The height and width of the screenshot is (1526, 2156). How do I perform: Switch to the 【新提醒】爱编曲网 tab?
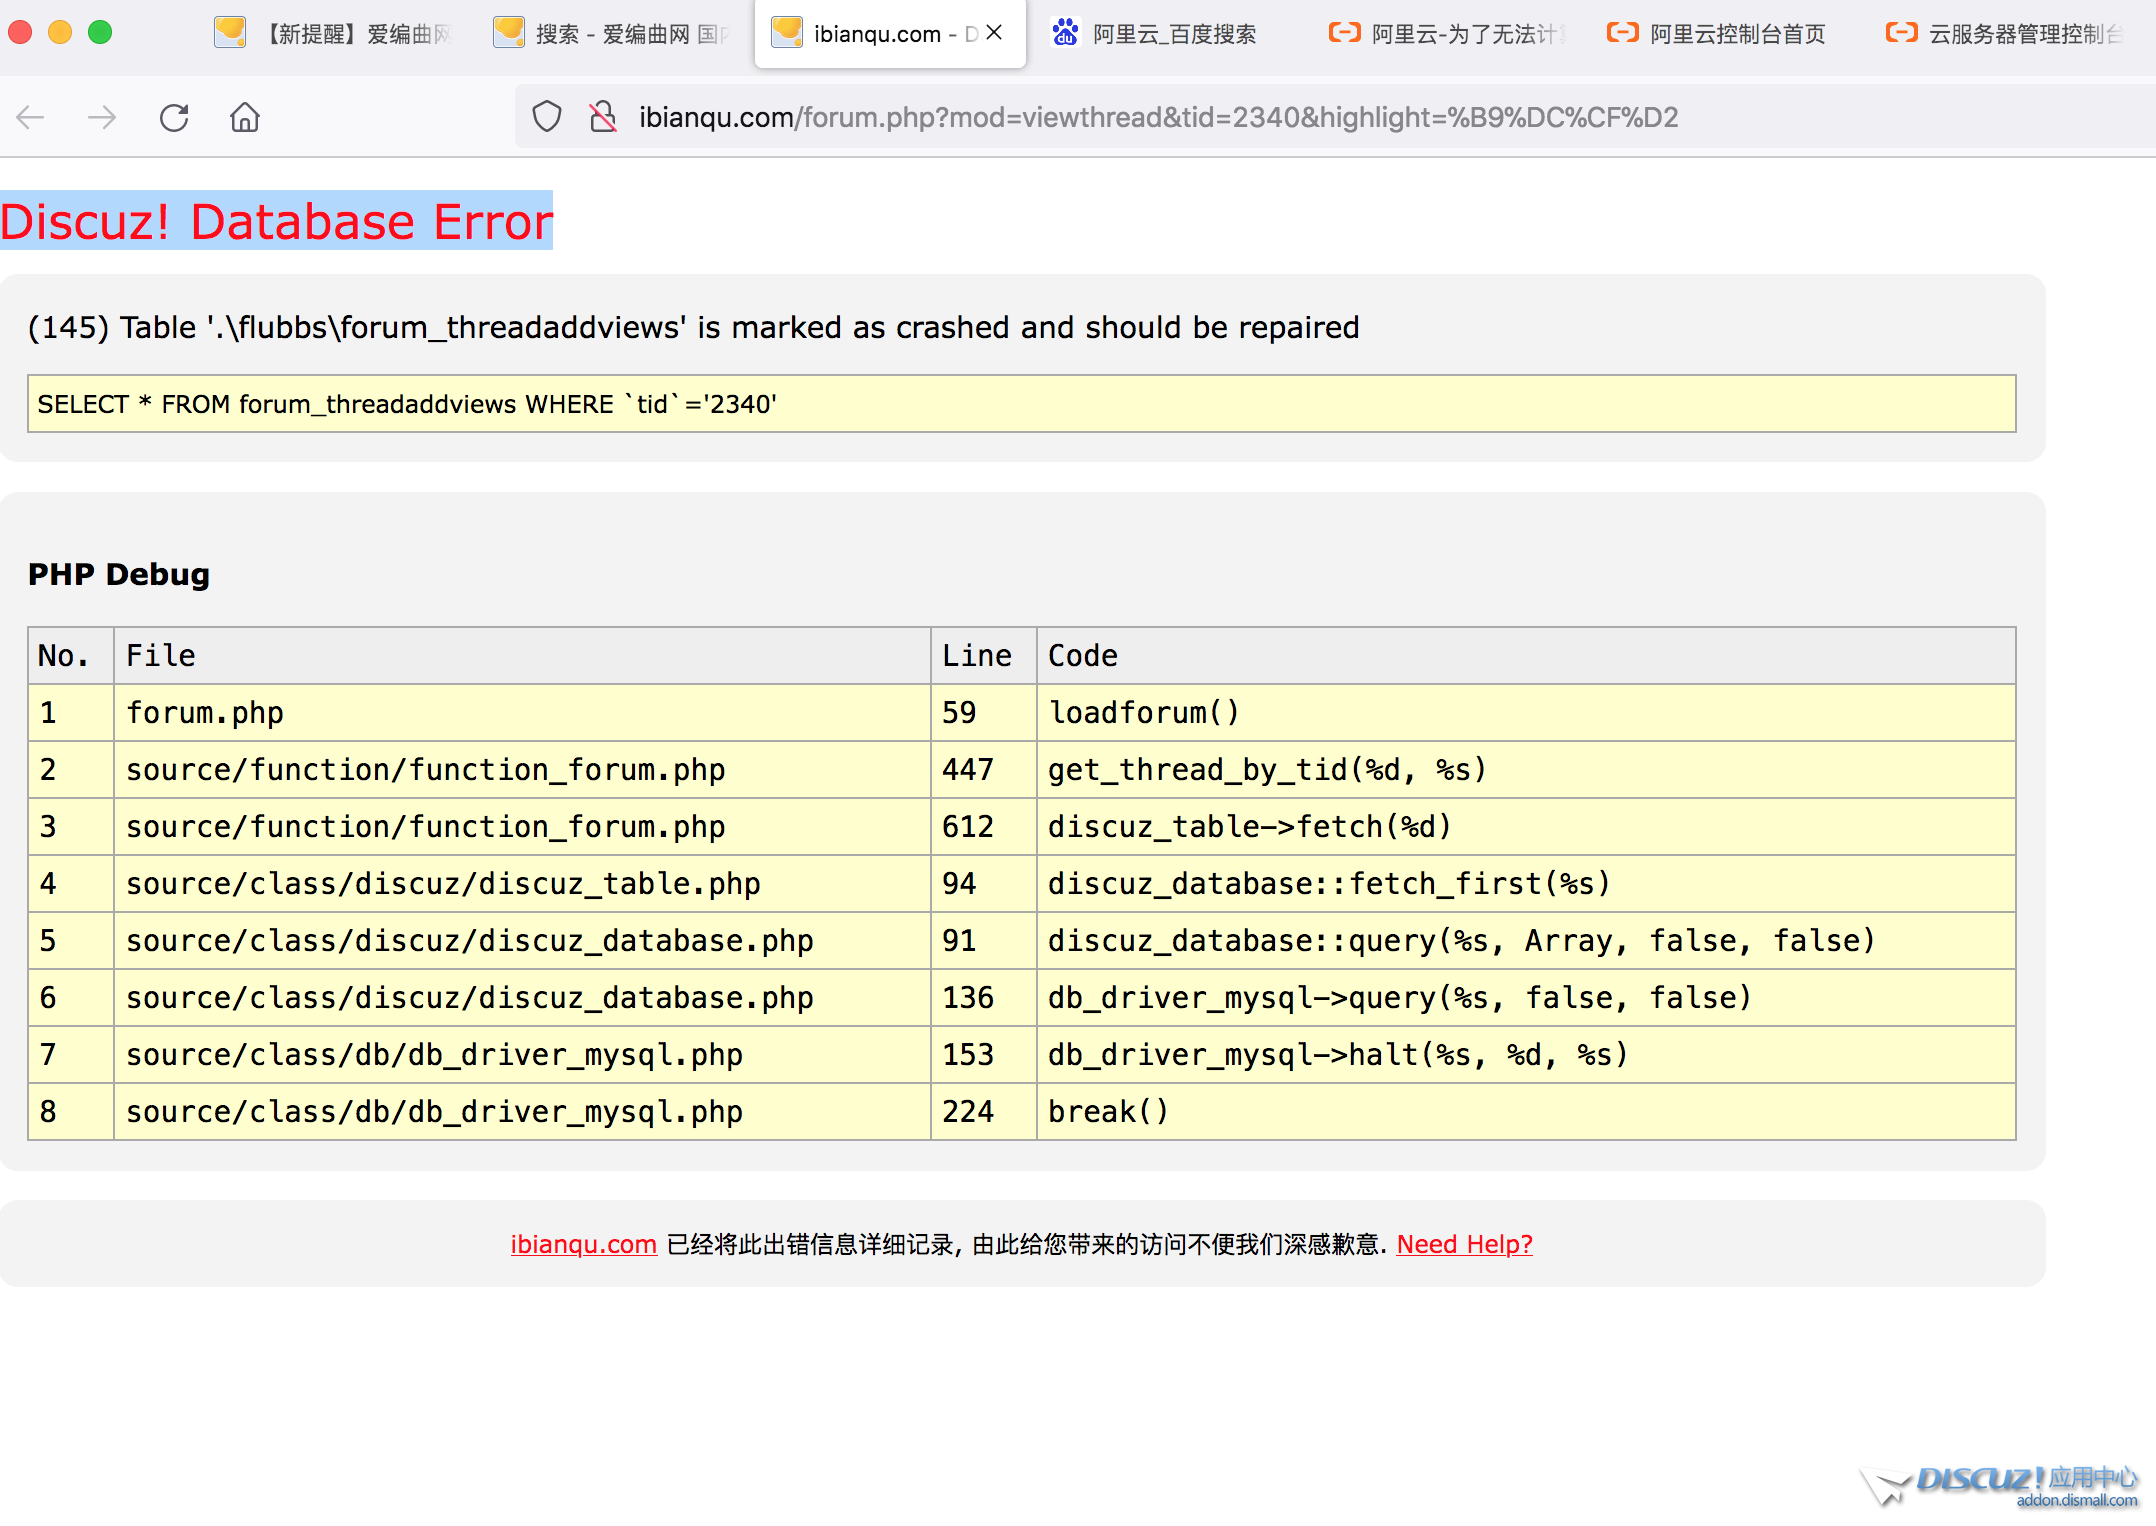click(x=335, y=34)
